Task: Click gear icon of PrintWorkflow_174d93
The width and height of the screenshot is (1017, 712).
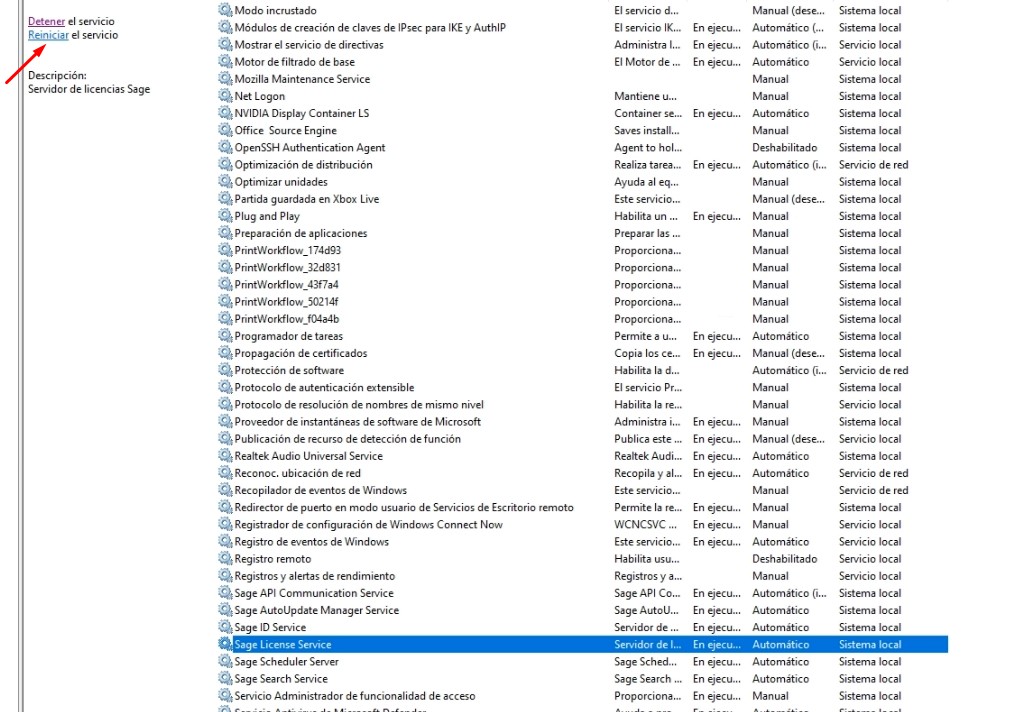Action: [224, 250]
